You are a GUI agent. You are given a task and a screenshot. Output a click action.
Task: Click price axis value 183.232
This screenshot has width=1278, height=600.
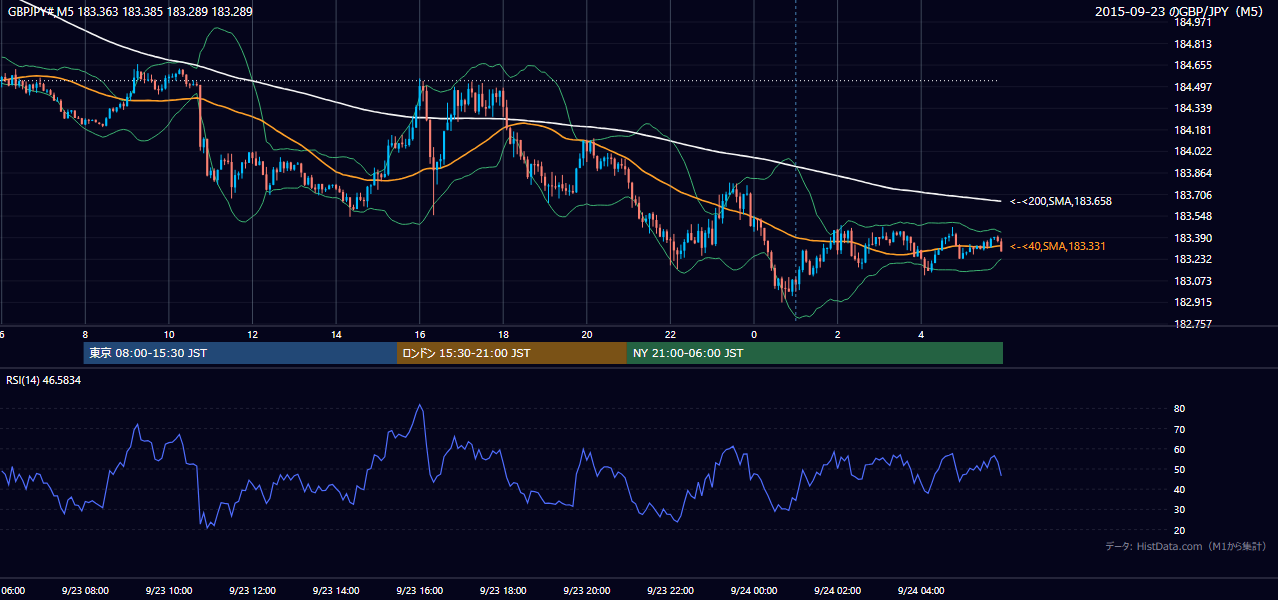point(1194,259)
